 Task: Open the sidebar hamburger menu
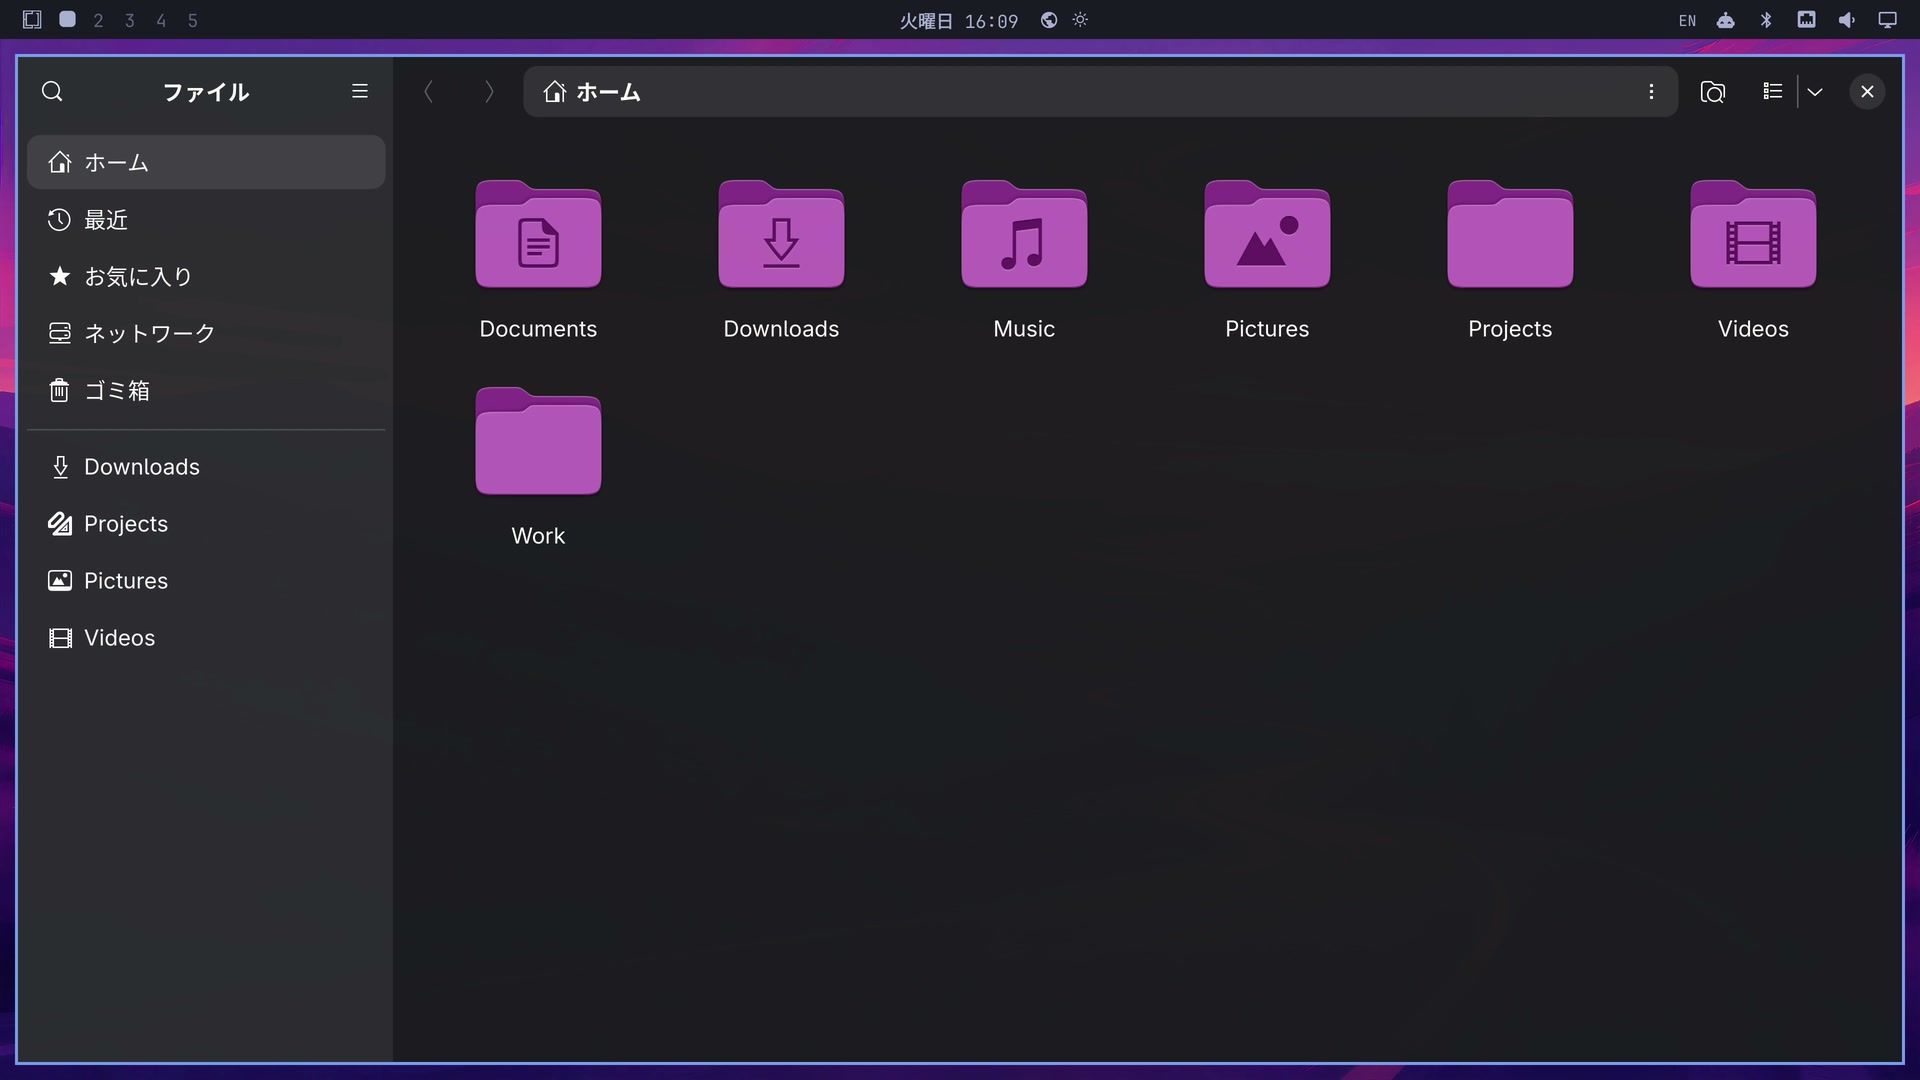coord(360,92)
